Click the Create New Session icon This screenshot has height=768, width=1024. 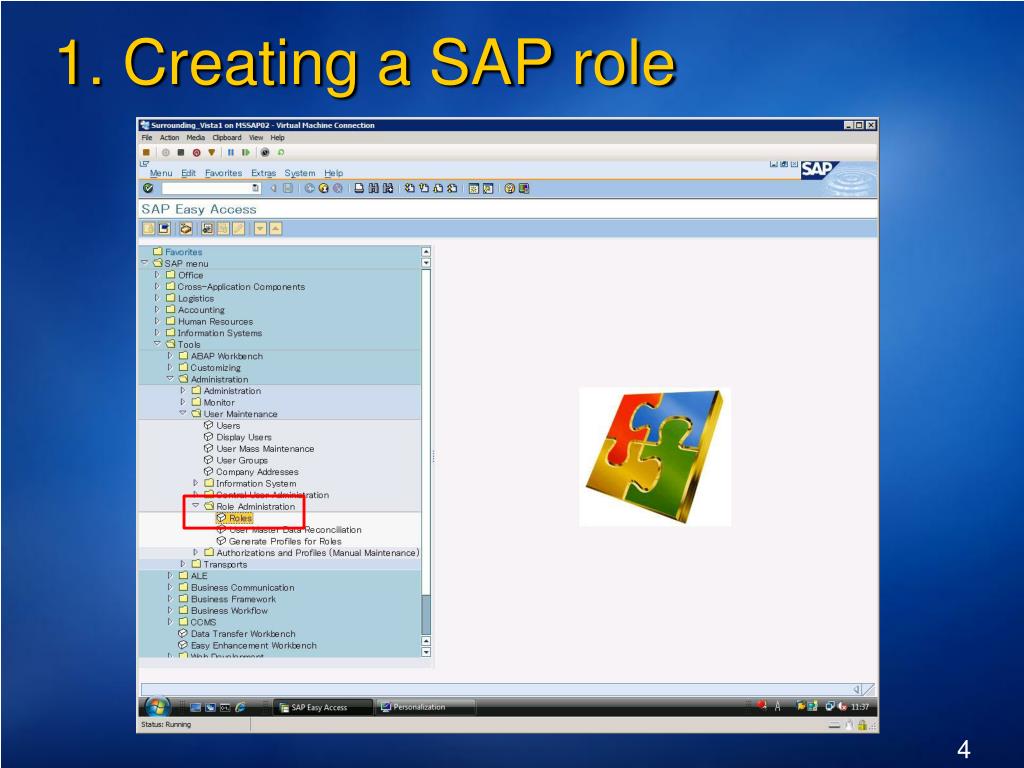point(473,188)
